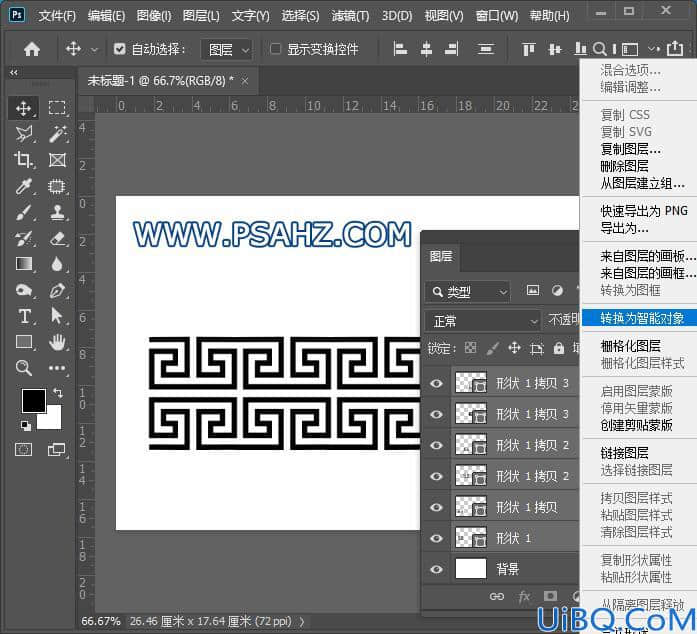Open the Share icon at top right
The height and width of the screenshot is (634, 697).
675,48
